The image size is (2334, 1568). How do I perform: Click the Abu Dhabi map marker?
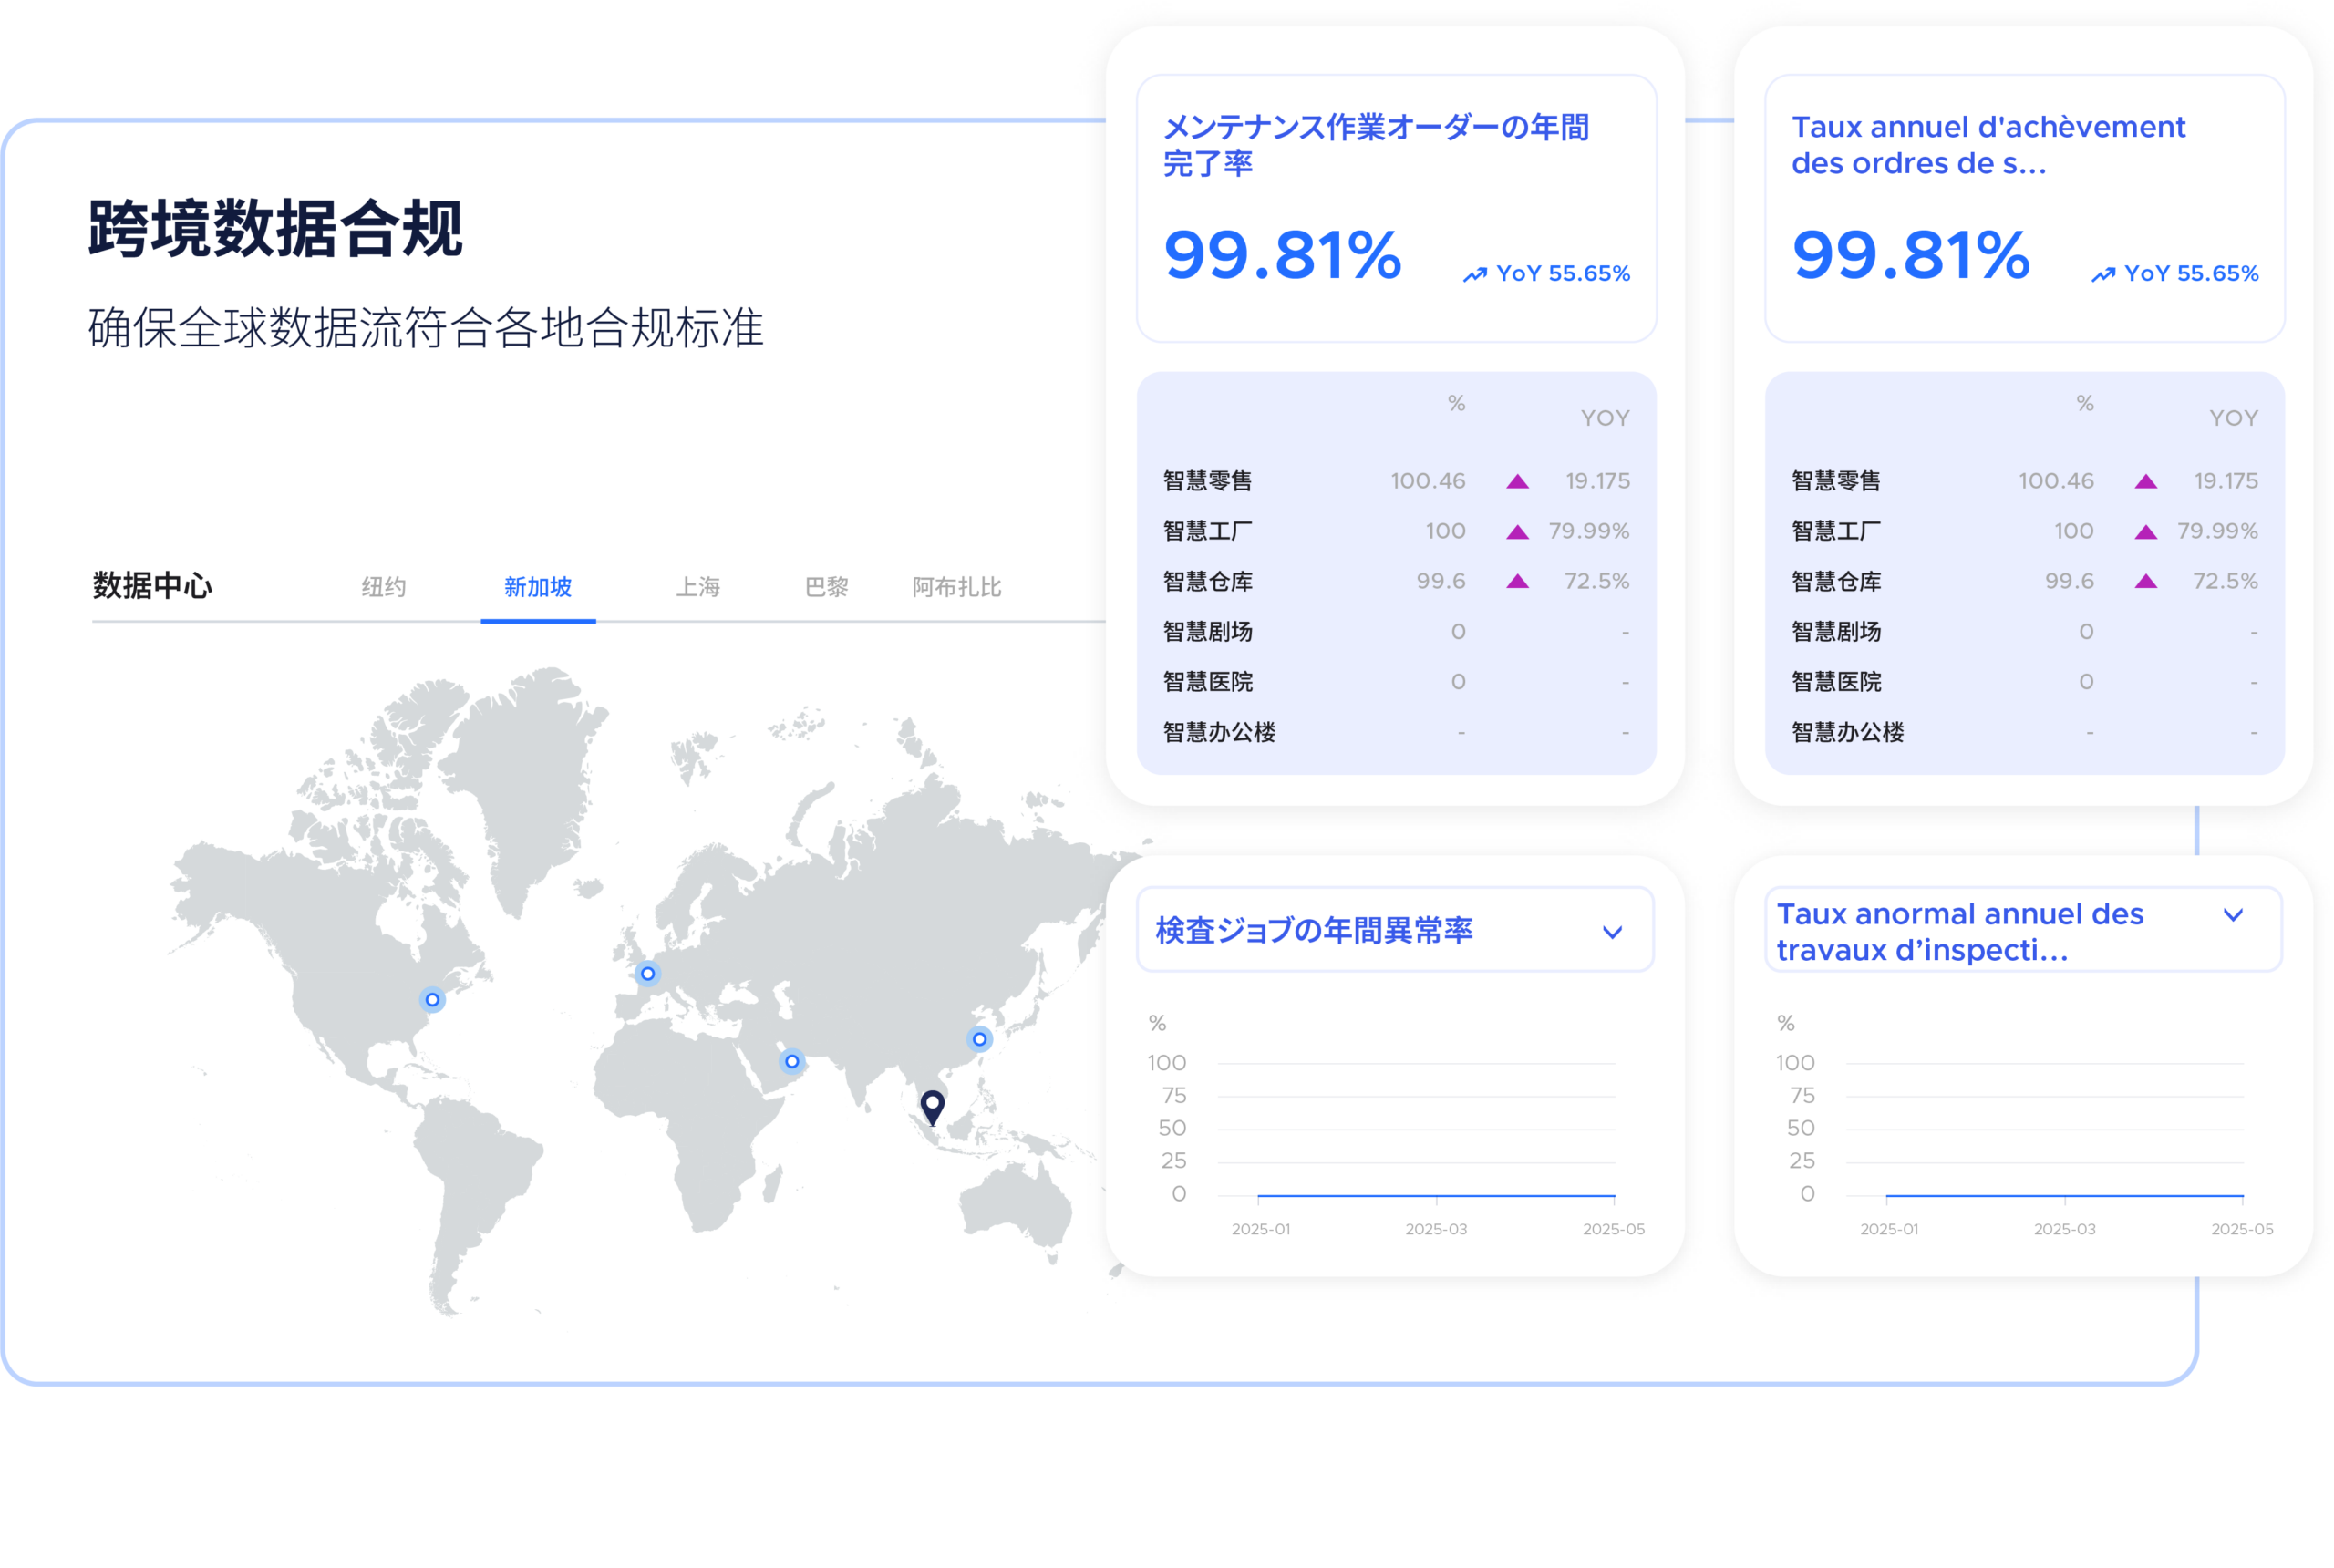[x=792, y=1061]
